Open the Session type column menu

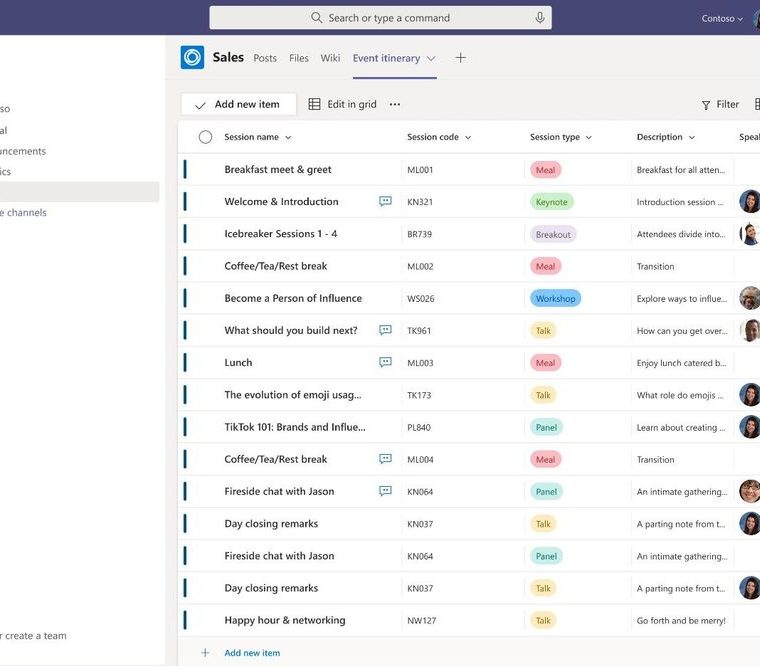point(588,138)
